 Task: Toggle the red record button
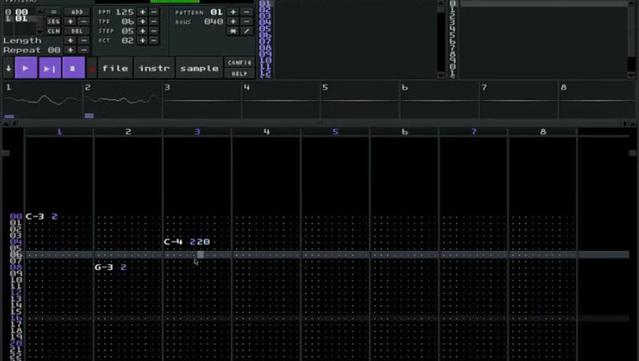[x=92, y=68]
